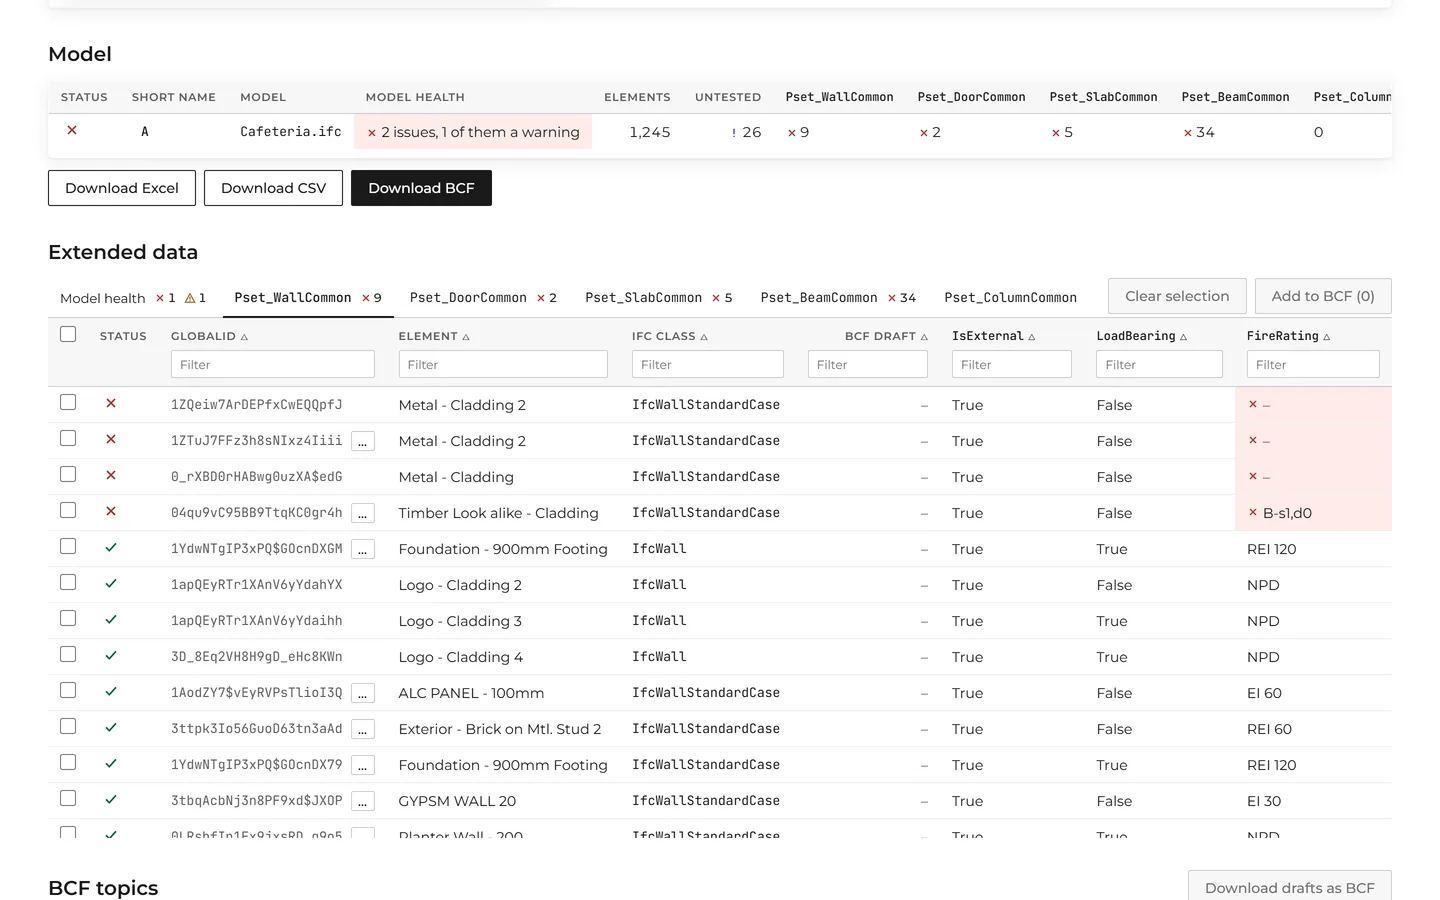Select the Pset_SlabCommon tab

point(659,298)
